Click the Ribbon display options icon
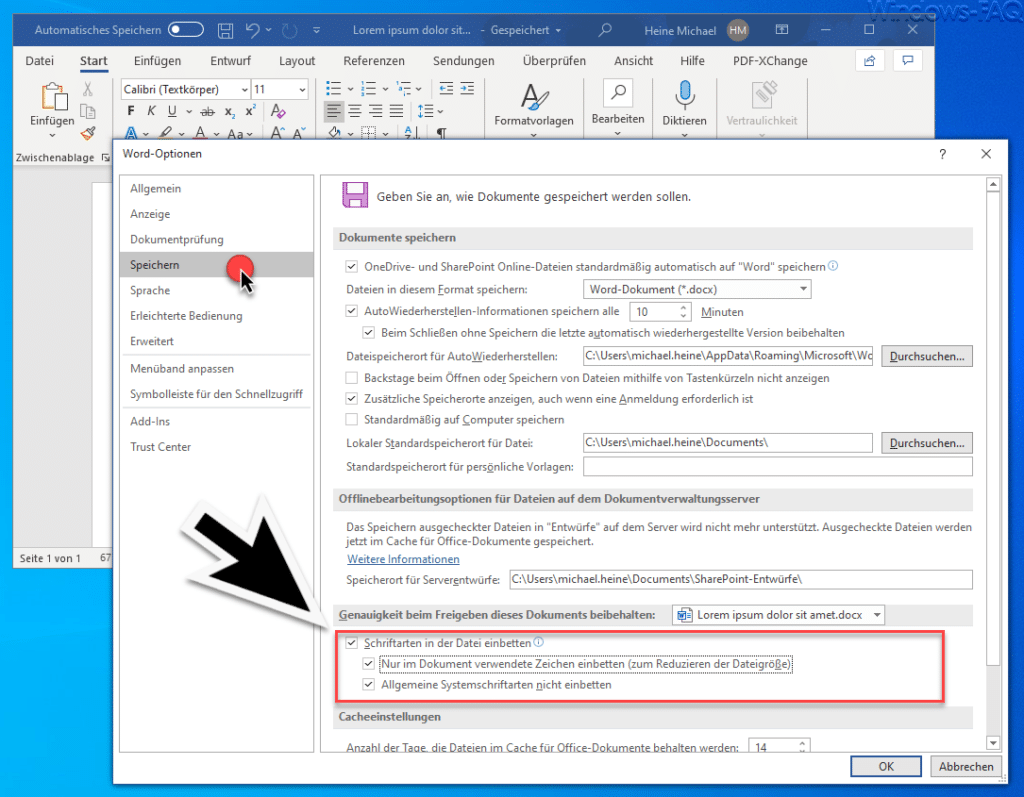The width and height of the screenshot is (1024, 797). point(781,30)
